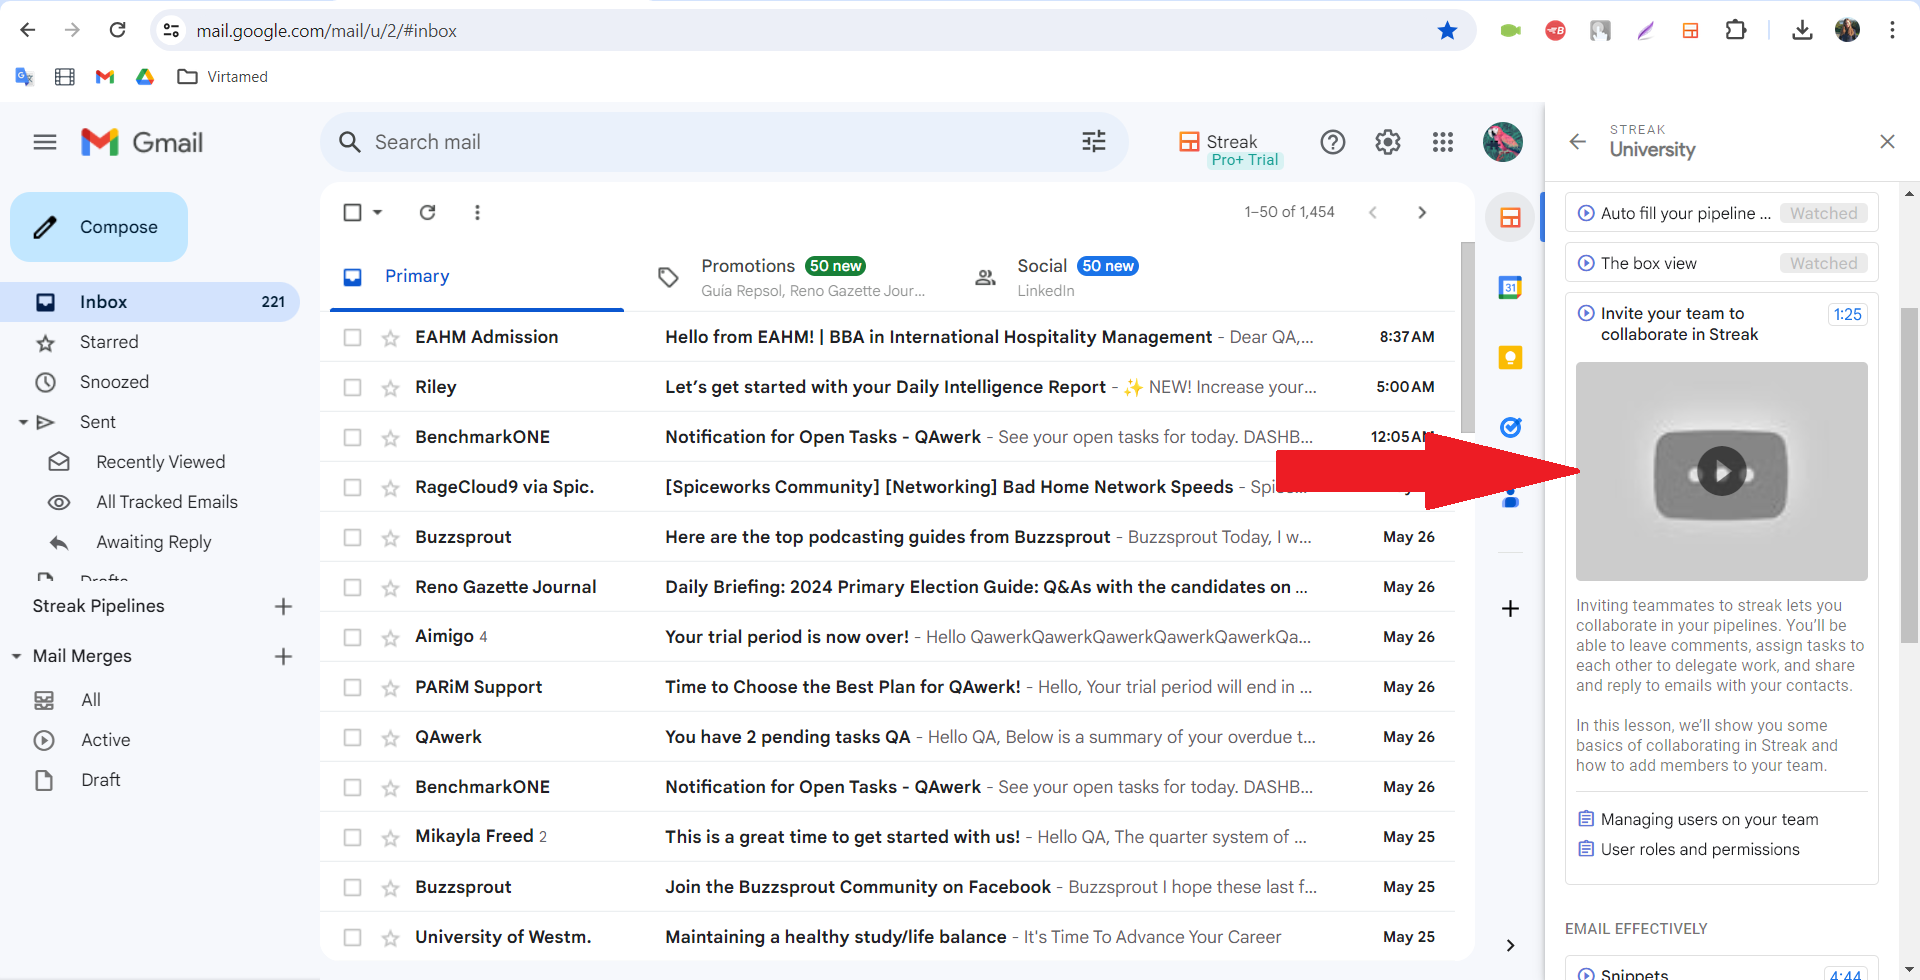
Task: Star the PARiM Support email
Action: point(390,688)
